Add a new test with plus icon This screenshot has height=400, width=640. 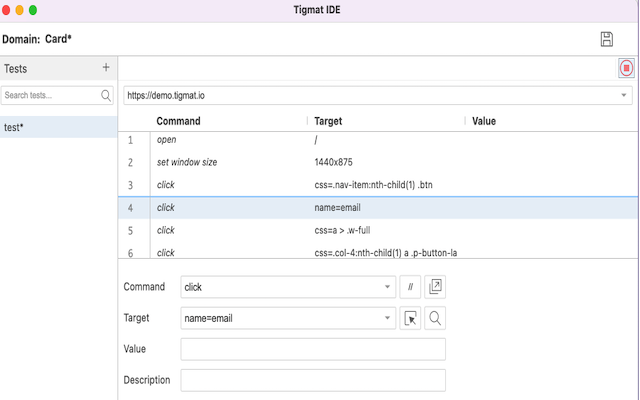(106, 68)
